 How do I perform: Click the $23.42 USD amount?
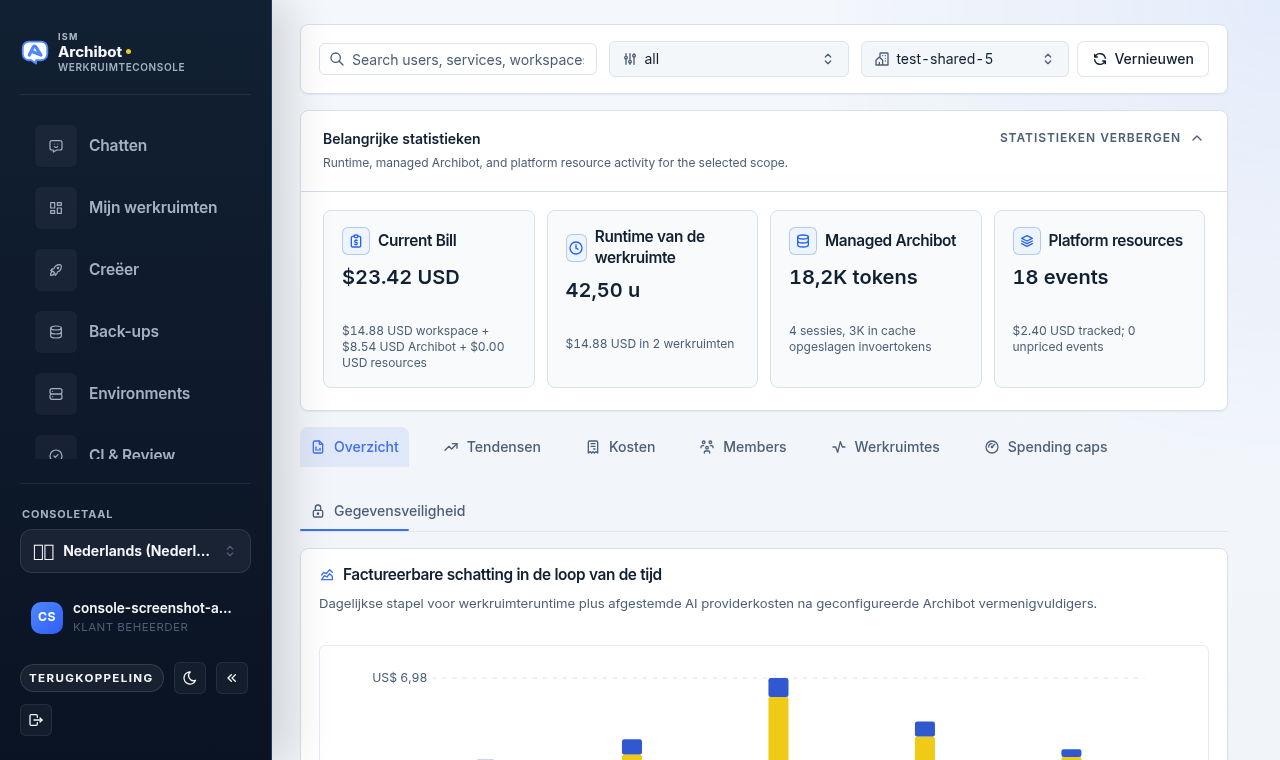(401, 277)
